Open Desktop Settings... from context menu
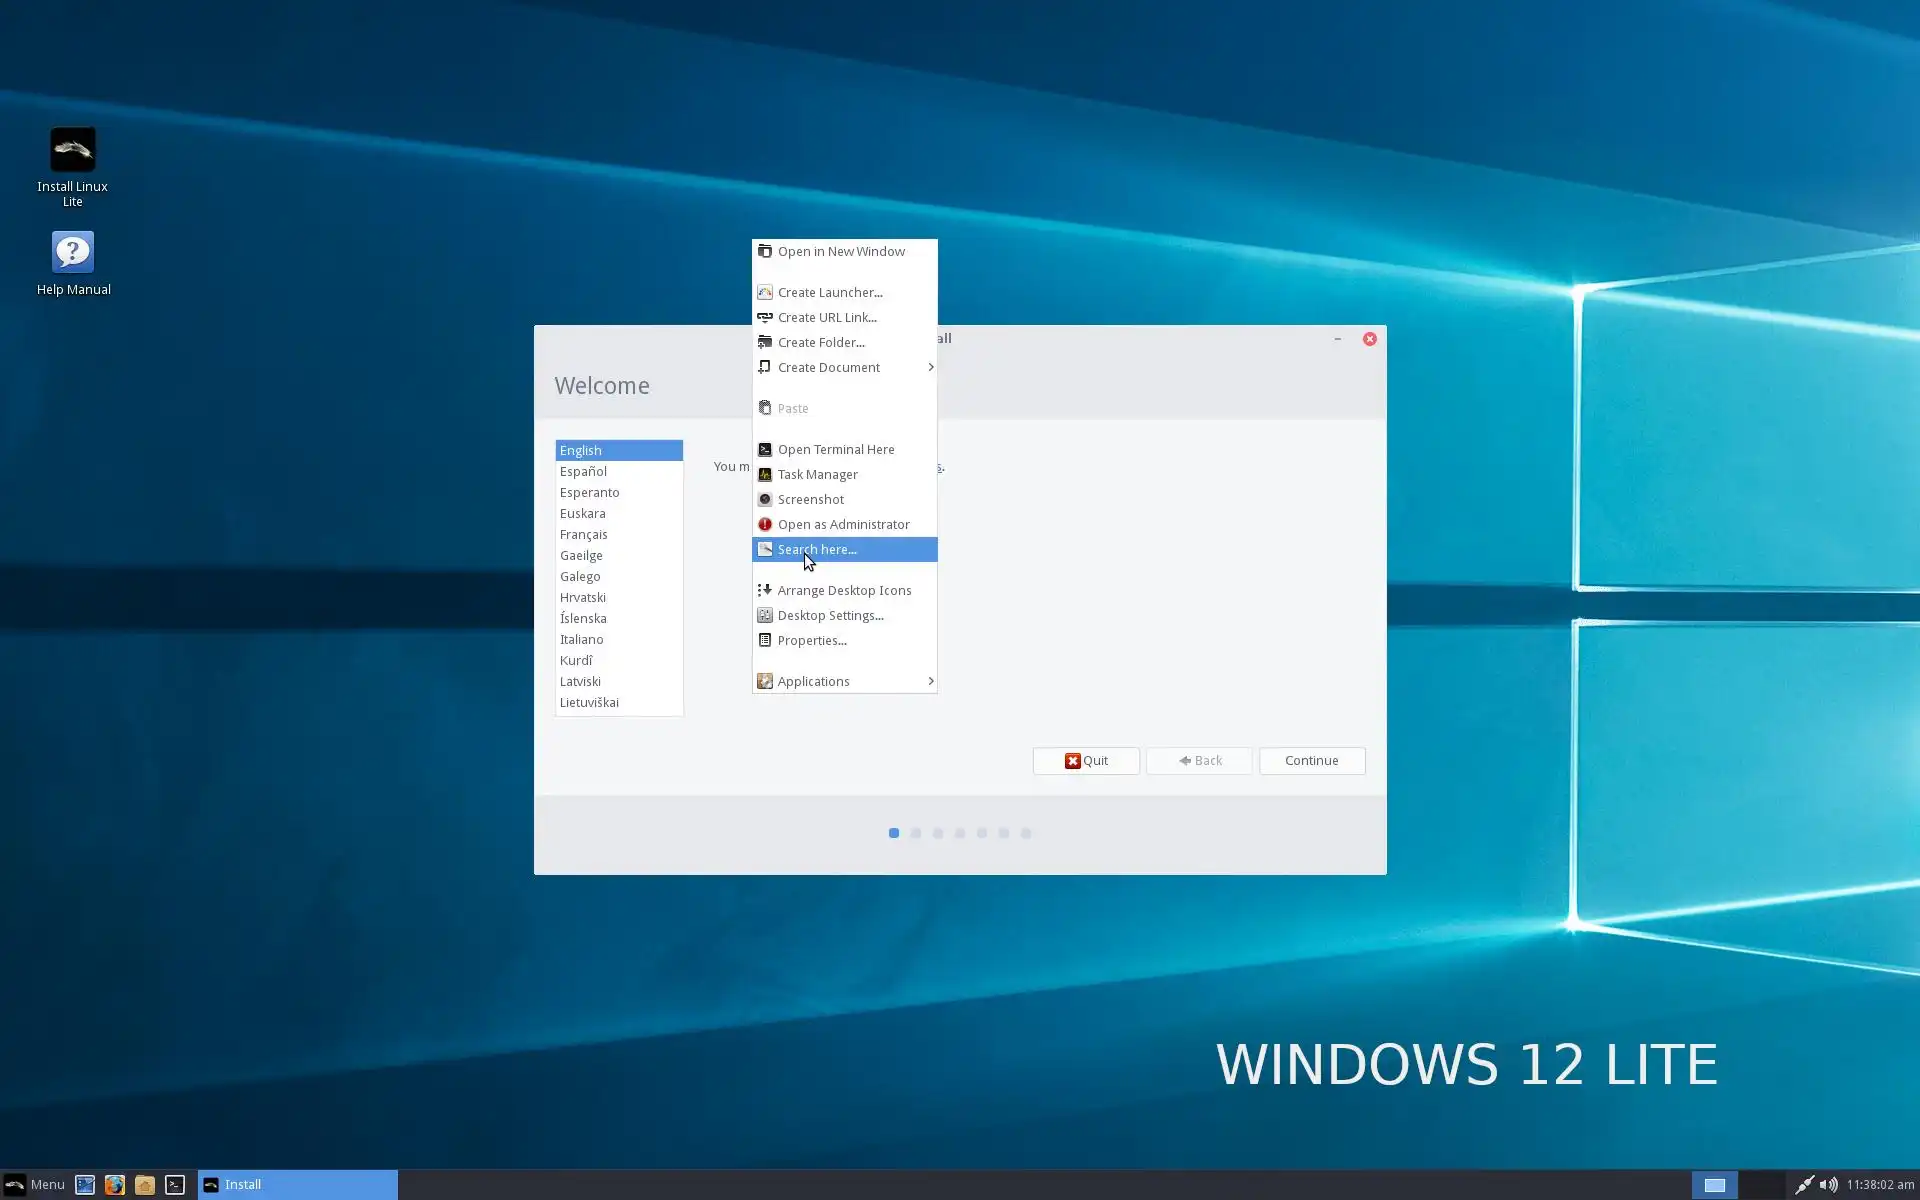 (x=830, y=615)
